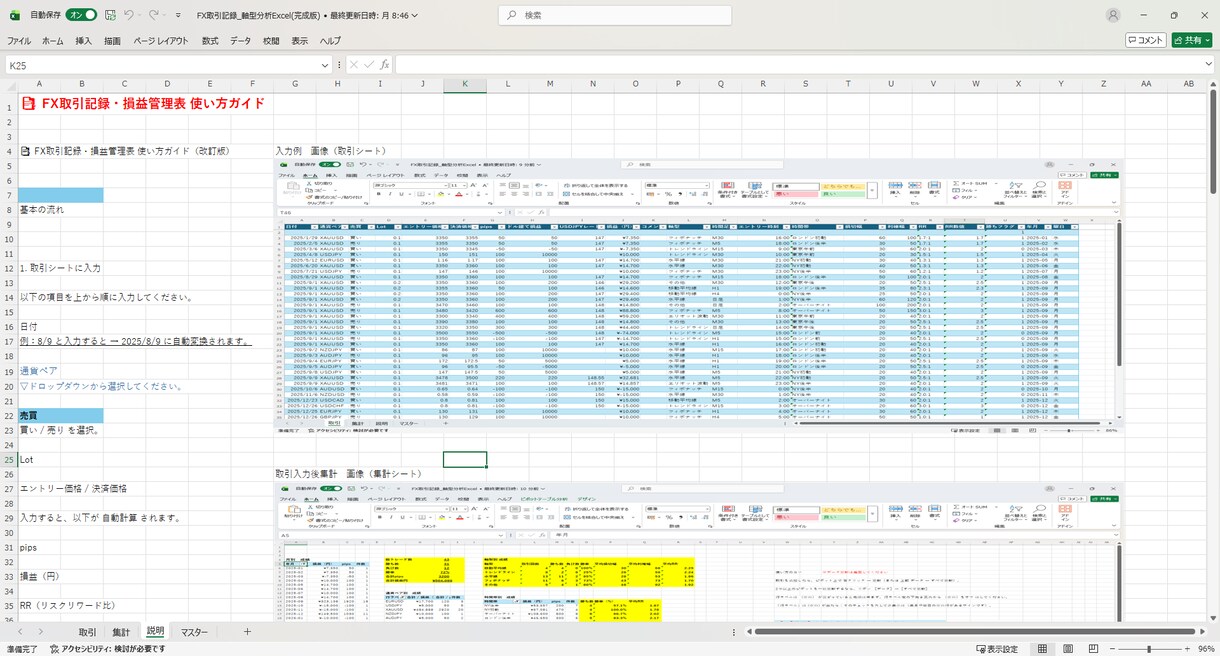This screenshot has width=1220, height=656.
Task: Click the blue 通貨ペア text cell
Action: coord(40,370)
